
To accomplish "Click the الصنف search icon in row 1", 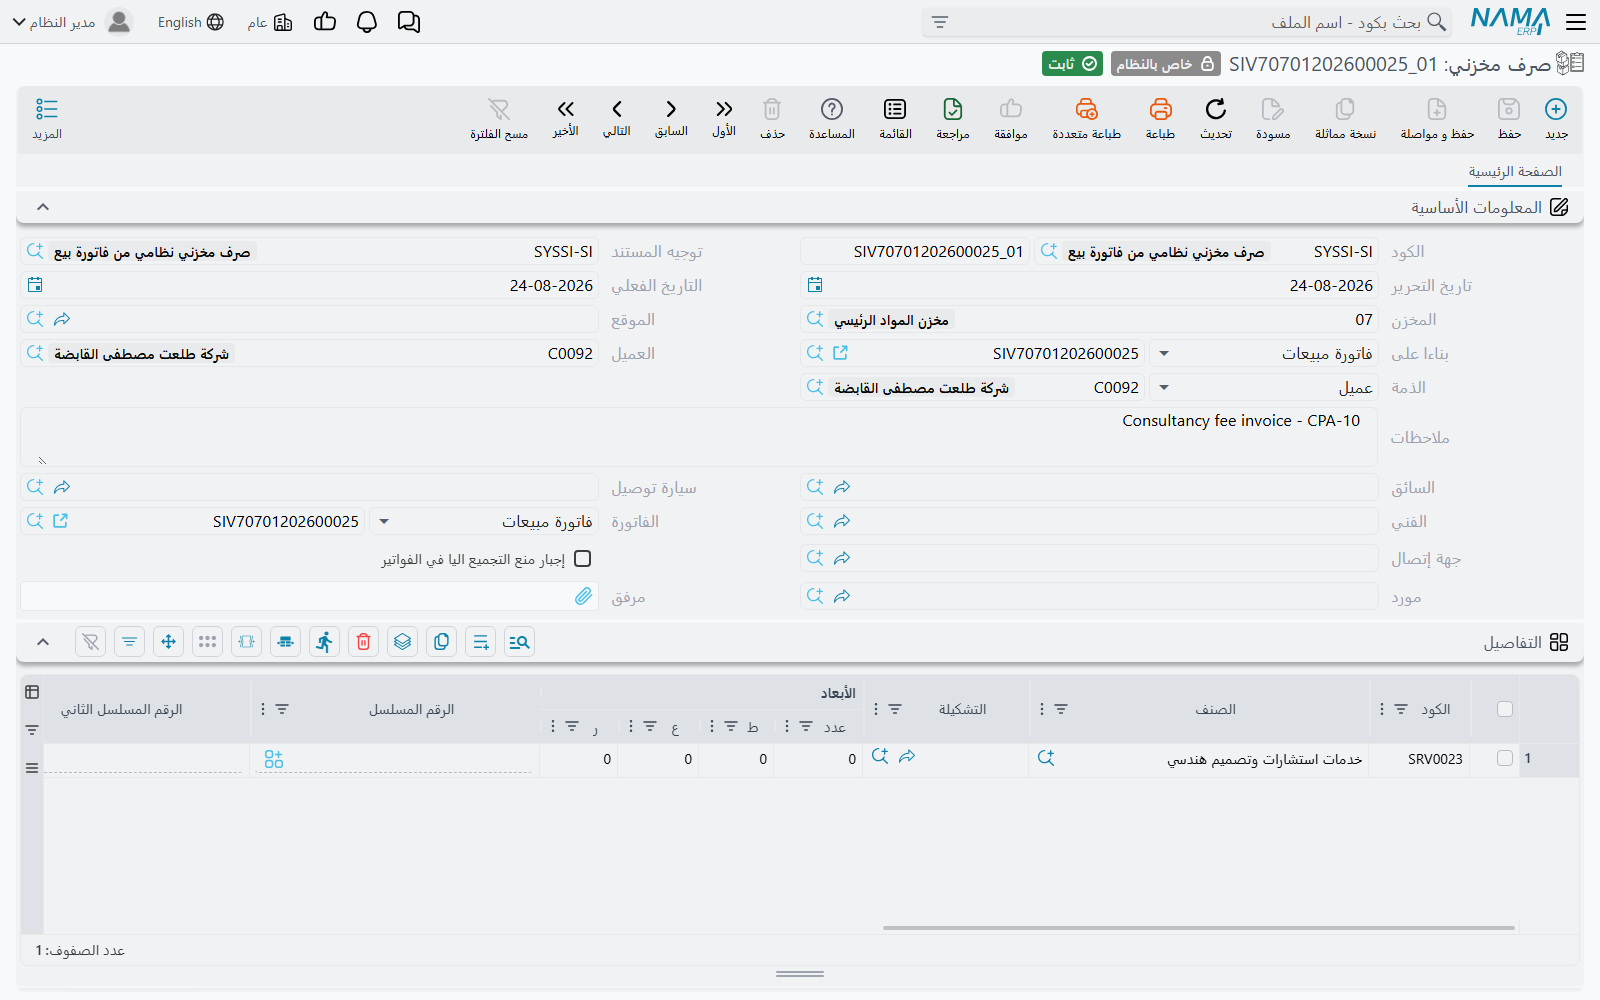I will [1046, 758].
